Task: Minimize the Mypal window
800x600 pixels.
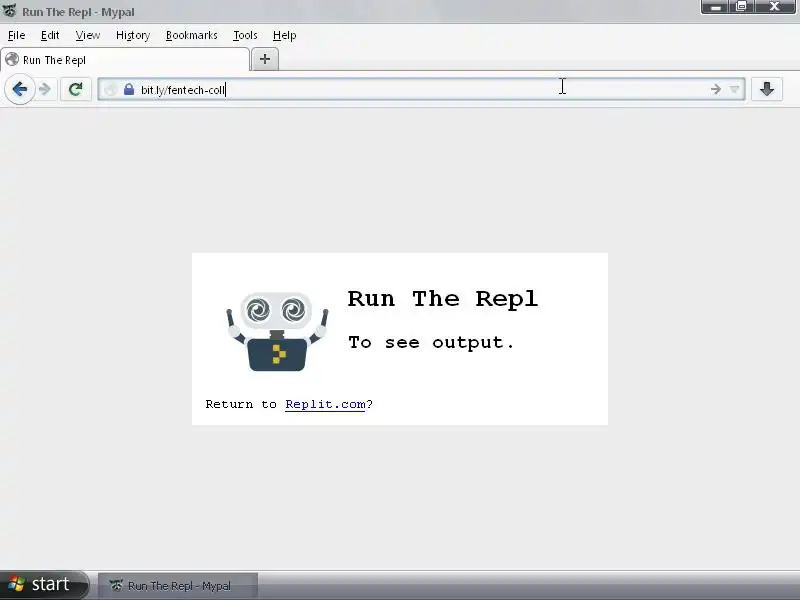Action: (x=715, y=7)
